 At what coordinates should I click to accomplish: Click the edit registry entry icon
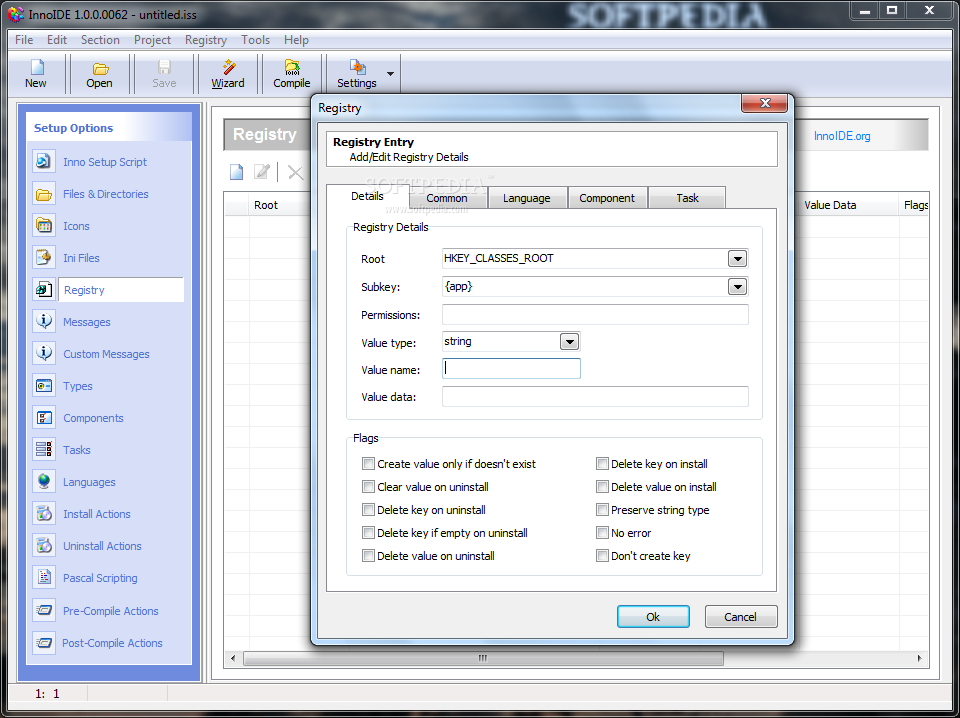click(262, 172)
